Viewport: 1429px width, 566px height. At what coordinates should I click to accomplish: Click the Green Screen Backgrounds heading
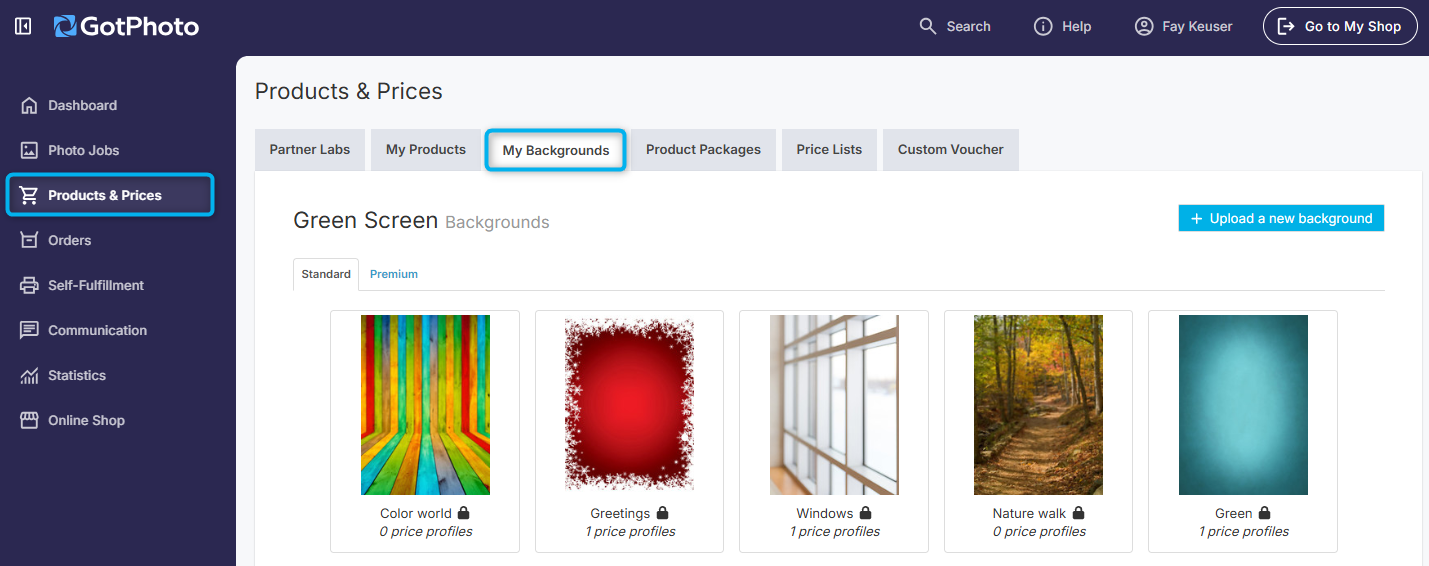pyautogui.click(x=421, y=221)
